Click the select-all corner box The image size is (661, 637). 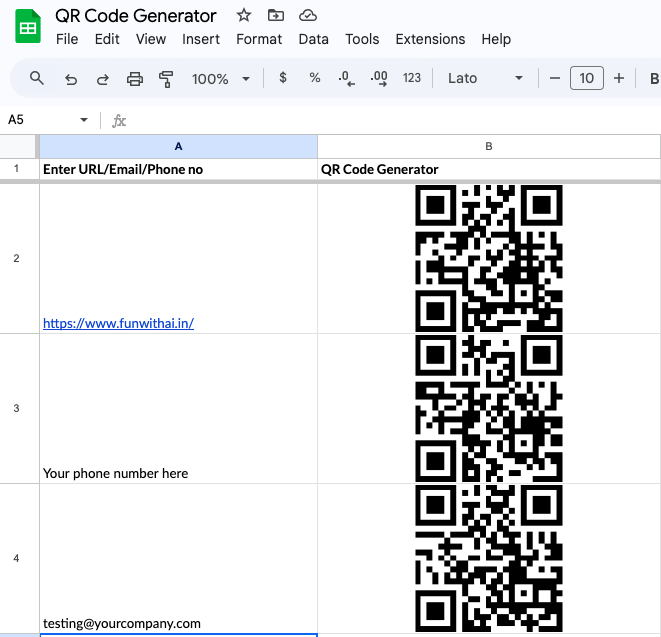point(18,146)
